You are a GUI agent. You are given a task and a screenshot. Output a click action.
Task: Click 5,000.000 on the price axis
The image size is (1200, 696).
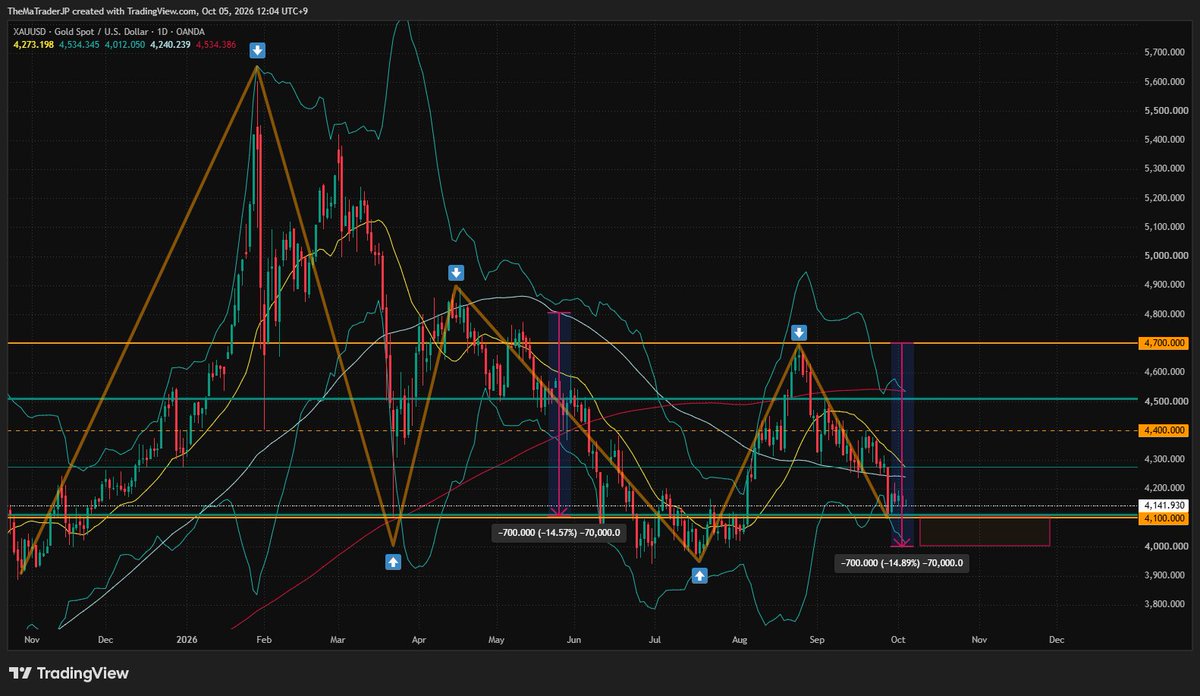(x=1164, y=256)
